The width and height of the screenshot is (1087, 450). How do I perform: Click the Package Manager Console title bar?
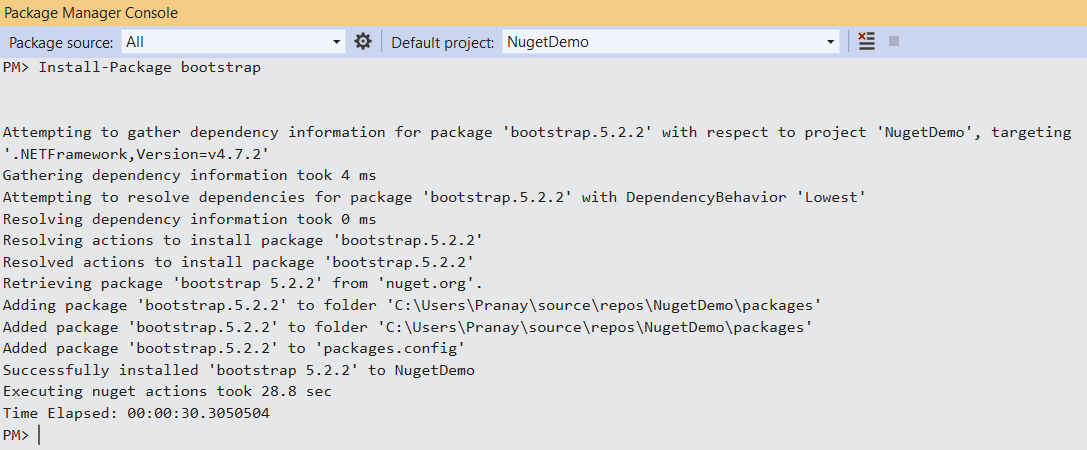(x=92, y=13)
